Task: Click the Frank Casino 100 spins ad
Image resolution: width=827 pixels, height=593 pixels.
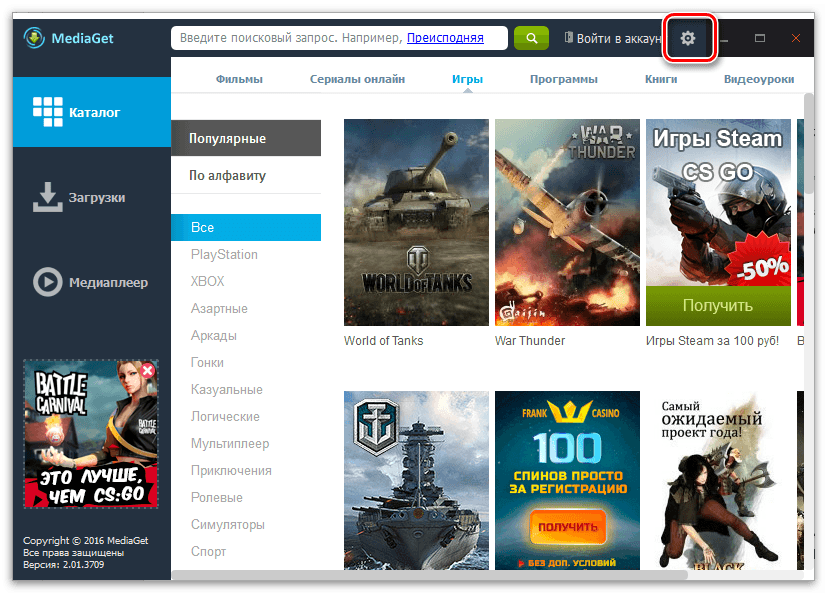Action: (567, 480)
